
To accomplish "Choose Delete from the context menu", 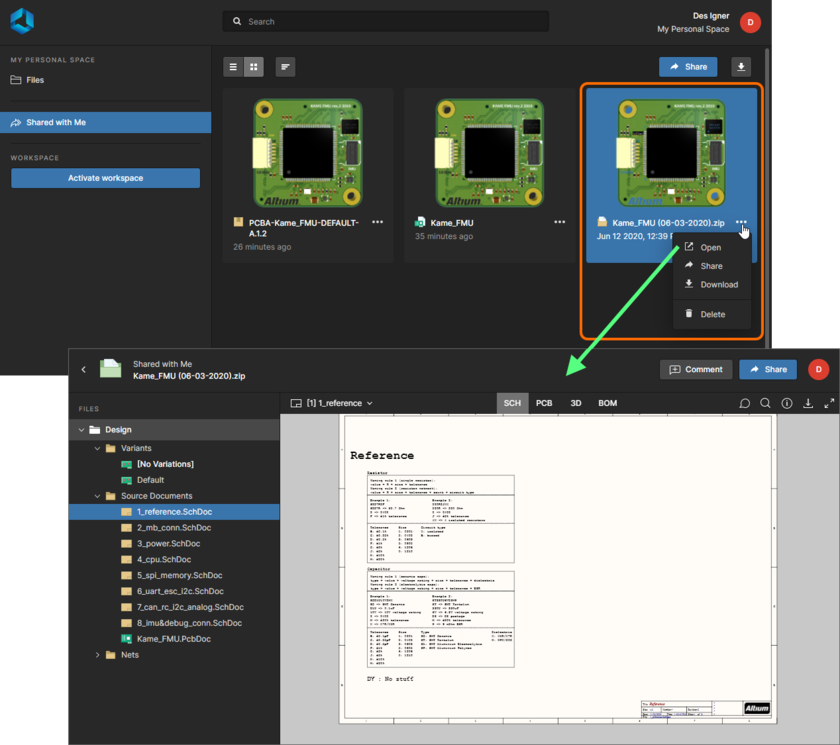I will pos(712,313).
